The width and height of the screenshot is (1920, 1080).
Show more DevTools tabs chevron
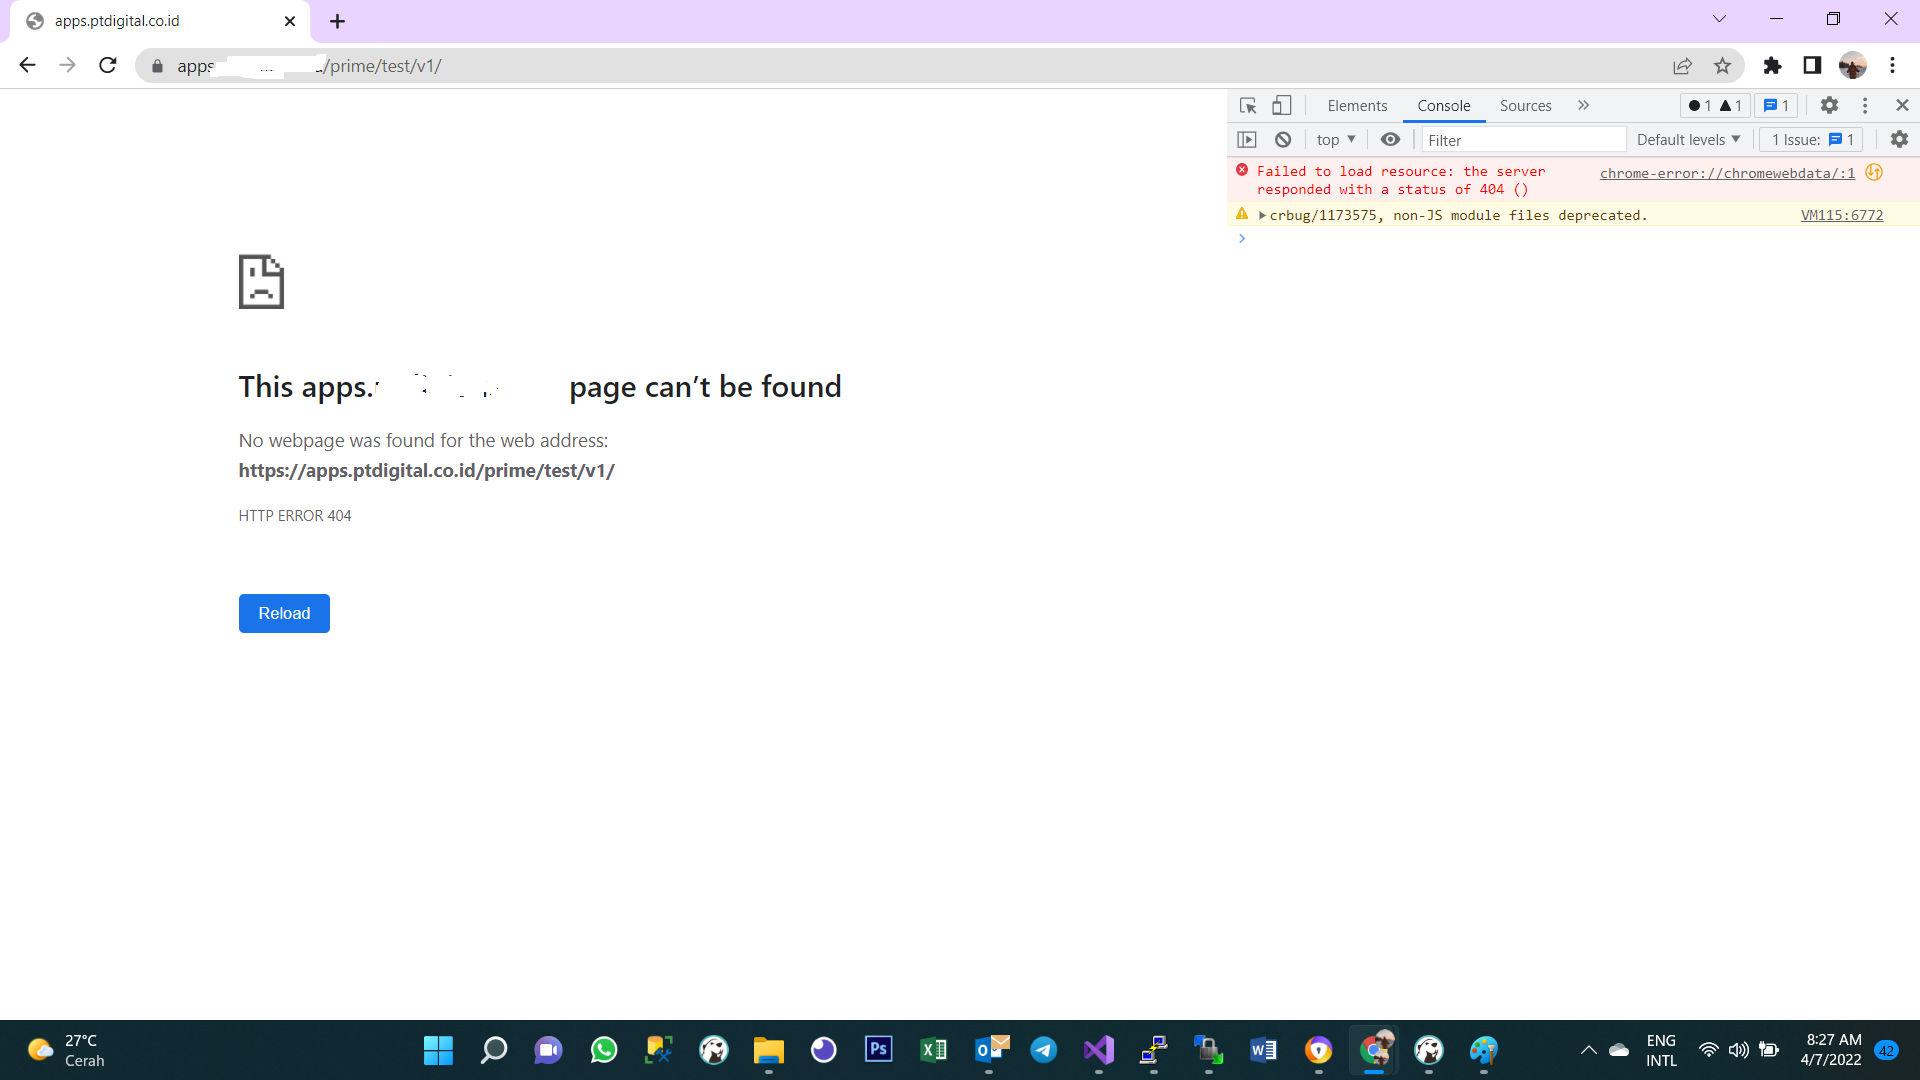pyautogui.click(x=1583, y=106)
